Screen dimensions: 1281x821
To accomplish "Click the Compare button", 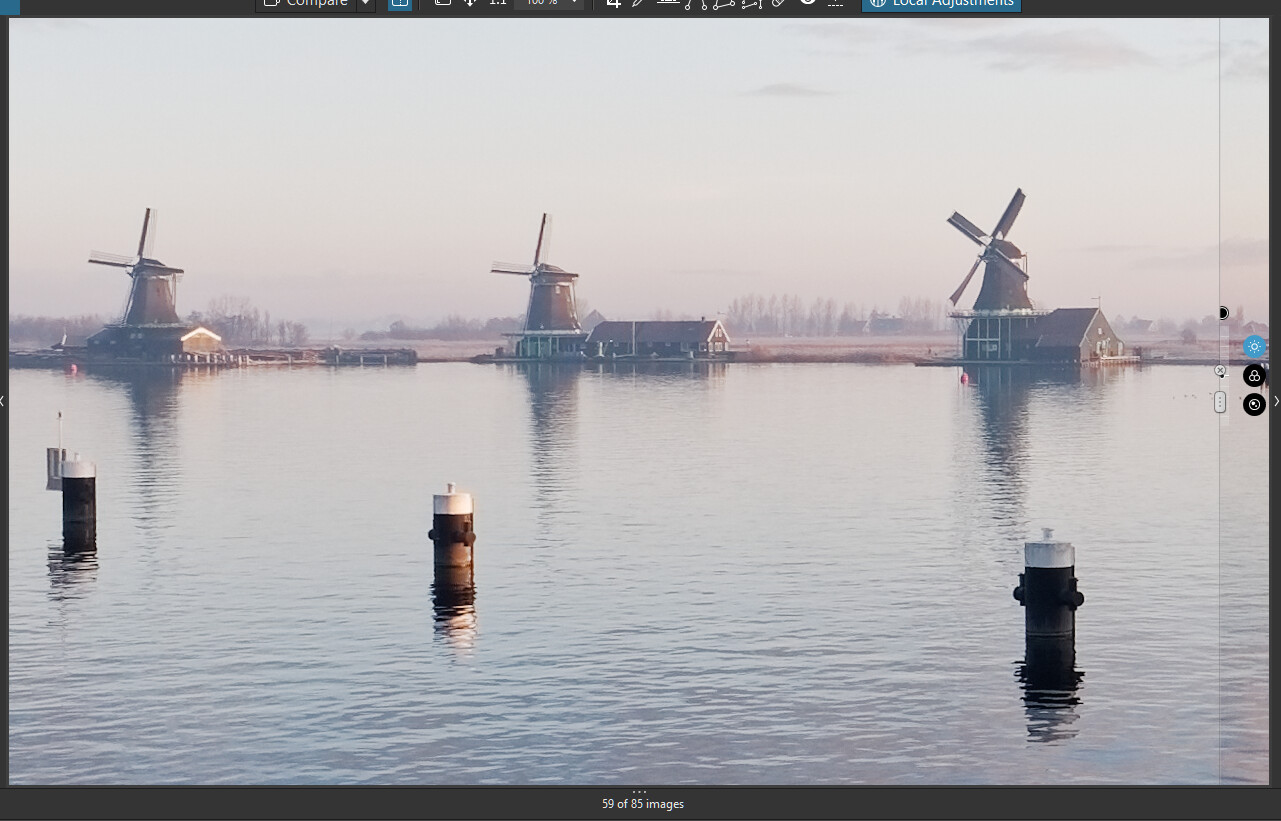I will point(306,3).
